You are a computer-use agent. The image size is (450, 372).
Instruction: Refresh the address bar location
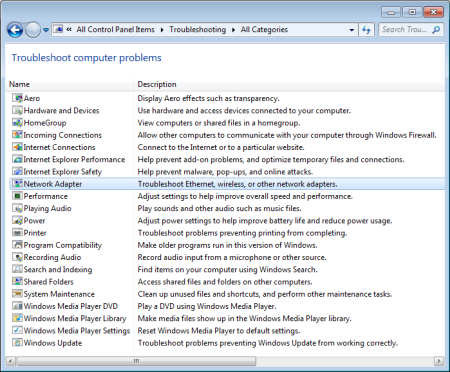[367, 30]
